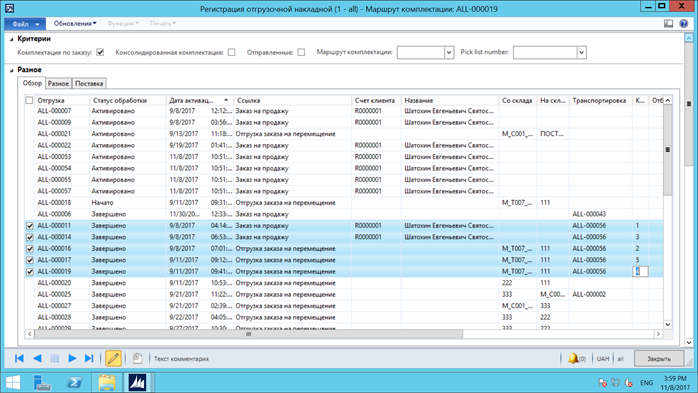Viewport: 698px width, 393px height.
Task: Go to next record arrow
Action: 72,358
